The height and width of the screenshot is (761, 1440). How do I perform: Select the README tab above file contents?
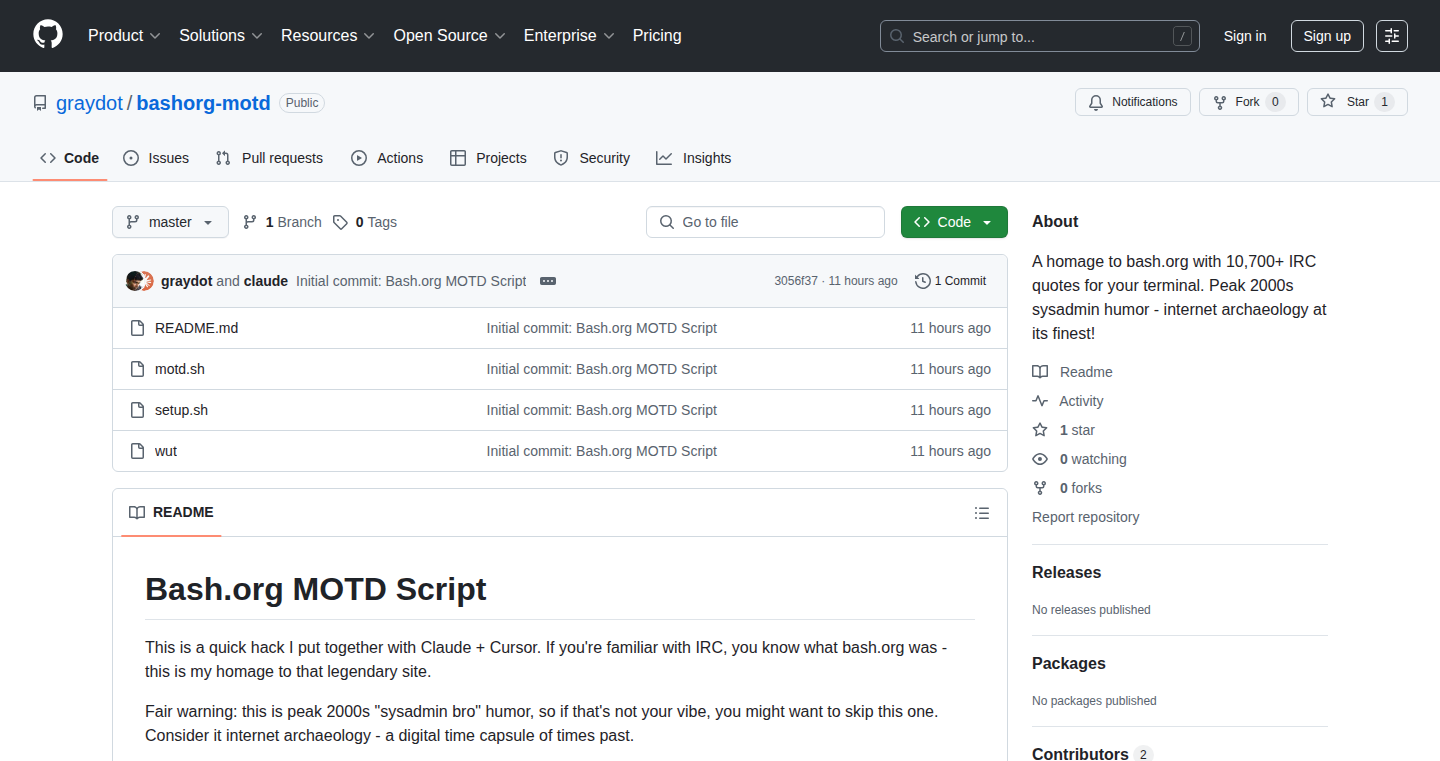[172, 512]
